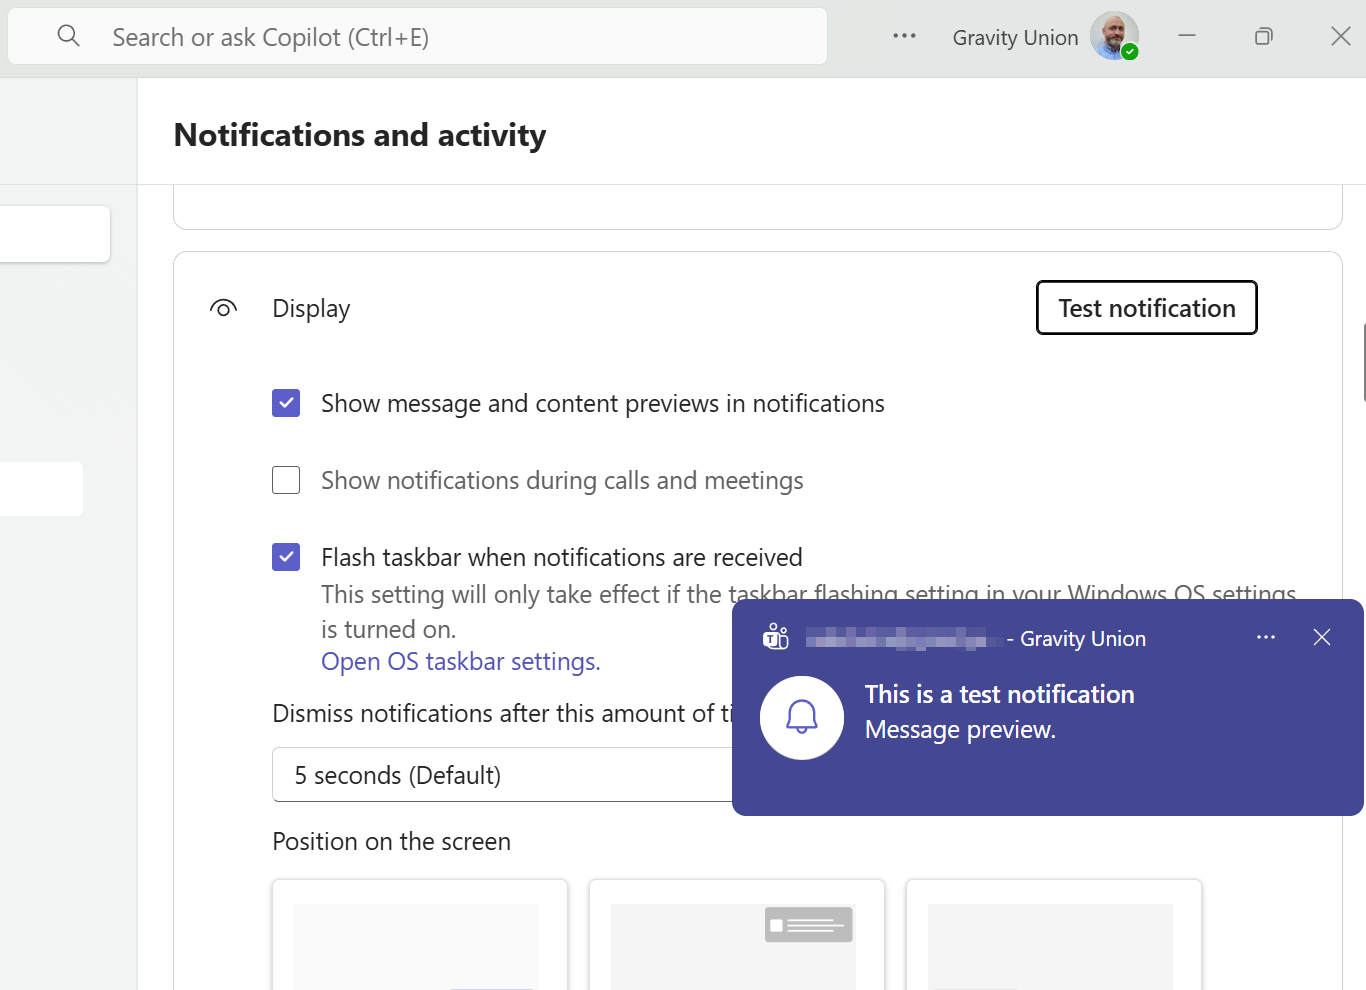The width and height of the screenshot is (1366, 990).
Task: Restore down the Teams window
Action: click(x=1264, y=36)
